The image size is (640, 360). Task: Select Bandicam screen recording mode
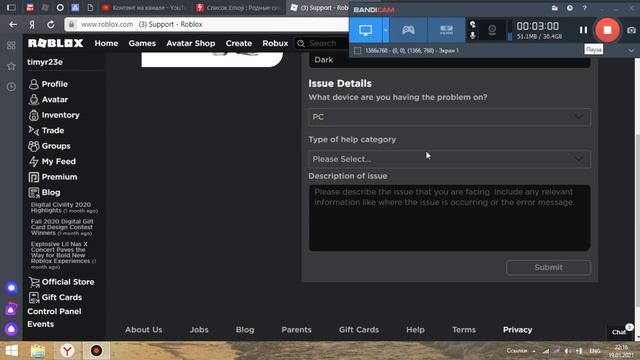366,30
